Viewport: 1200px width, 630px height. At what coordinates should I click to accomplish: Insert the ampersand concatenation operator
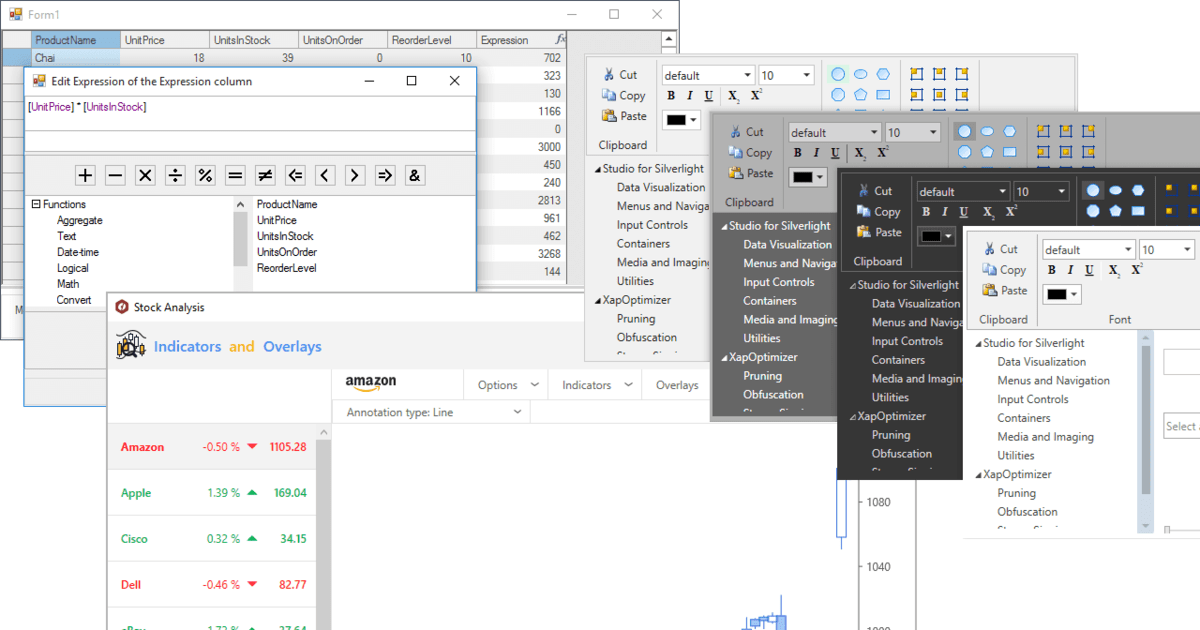(415, 176)
